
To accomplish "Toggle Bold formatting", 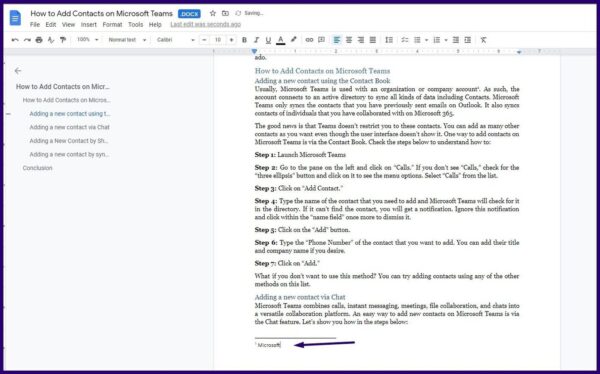I will click(244, 40).
